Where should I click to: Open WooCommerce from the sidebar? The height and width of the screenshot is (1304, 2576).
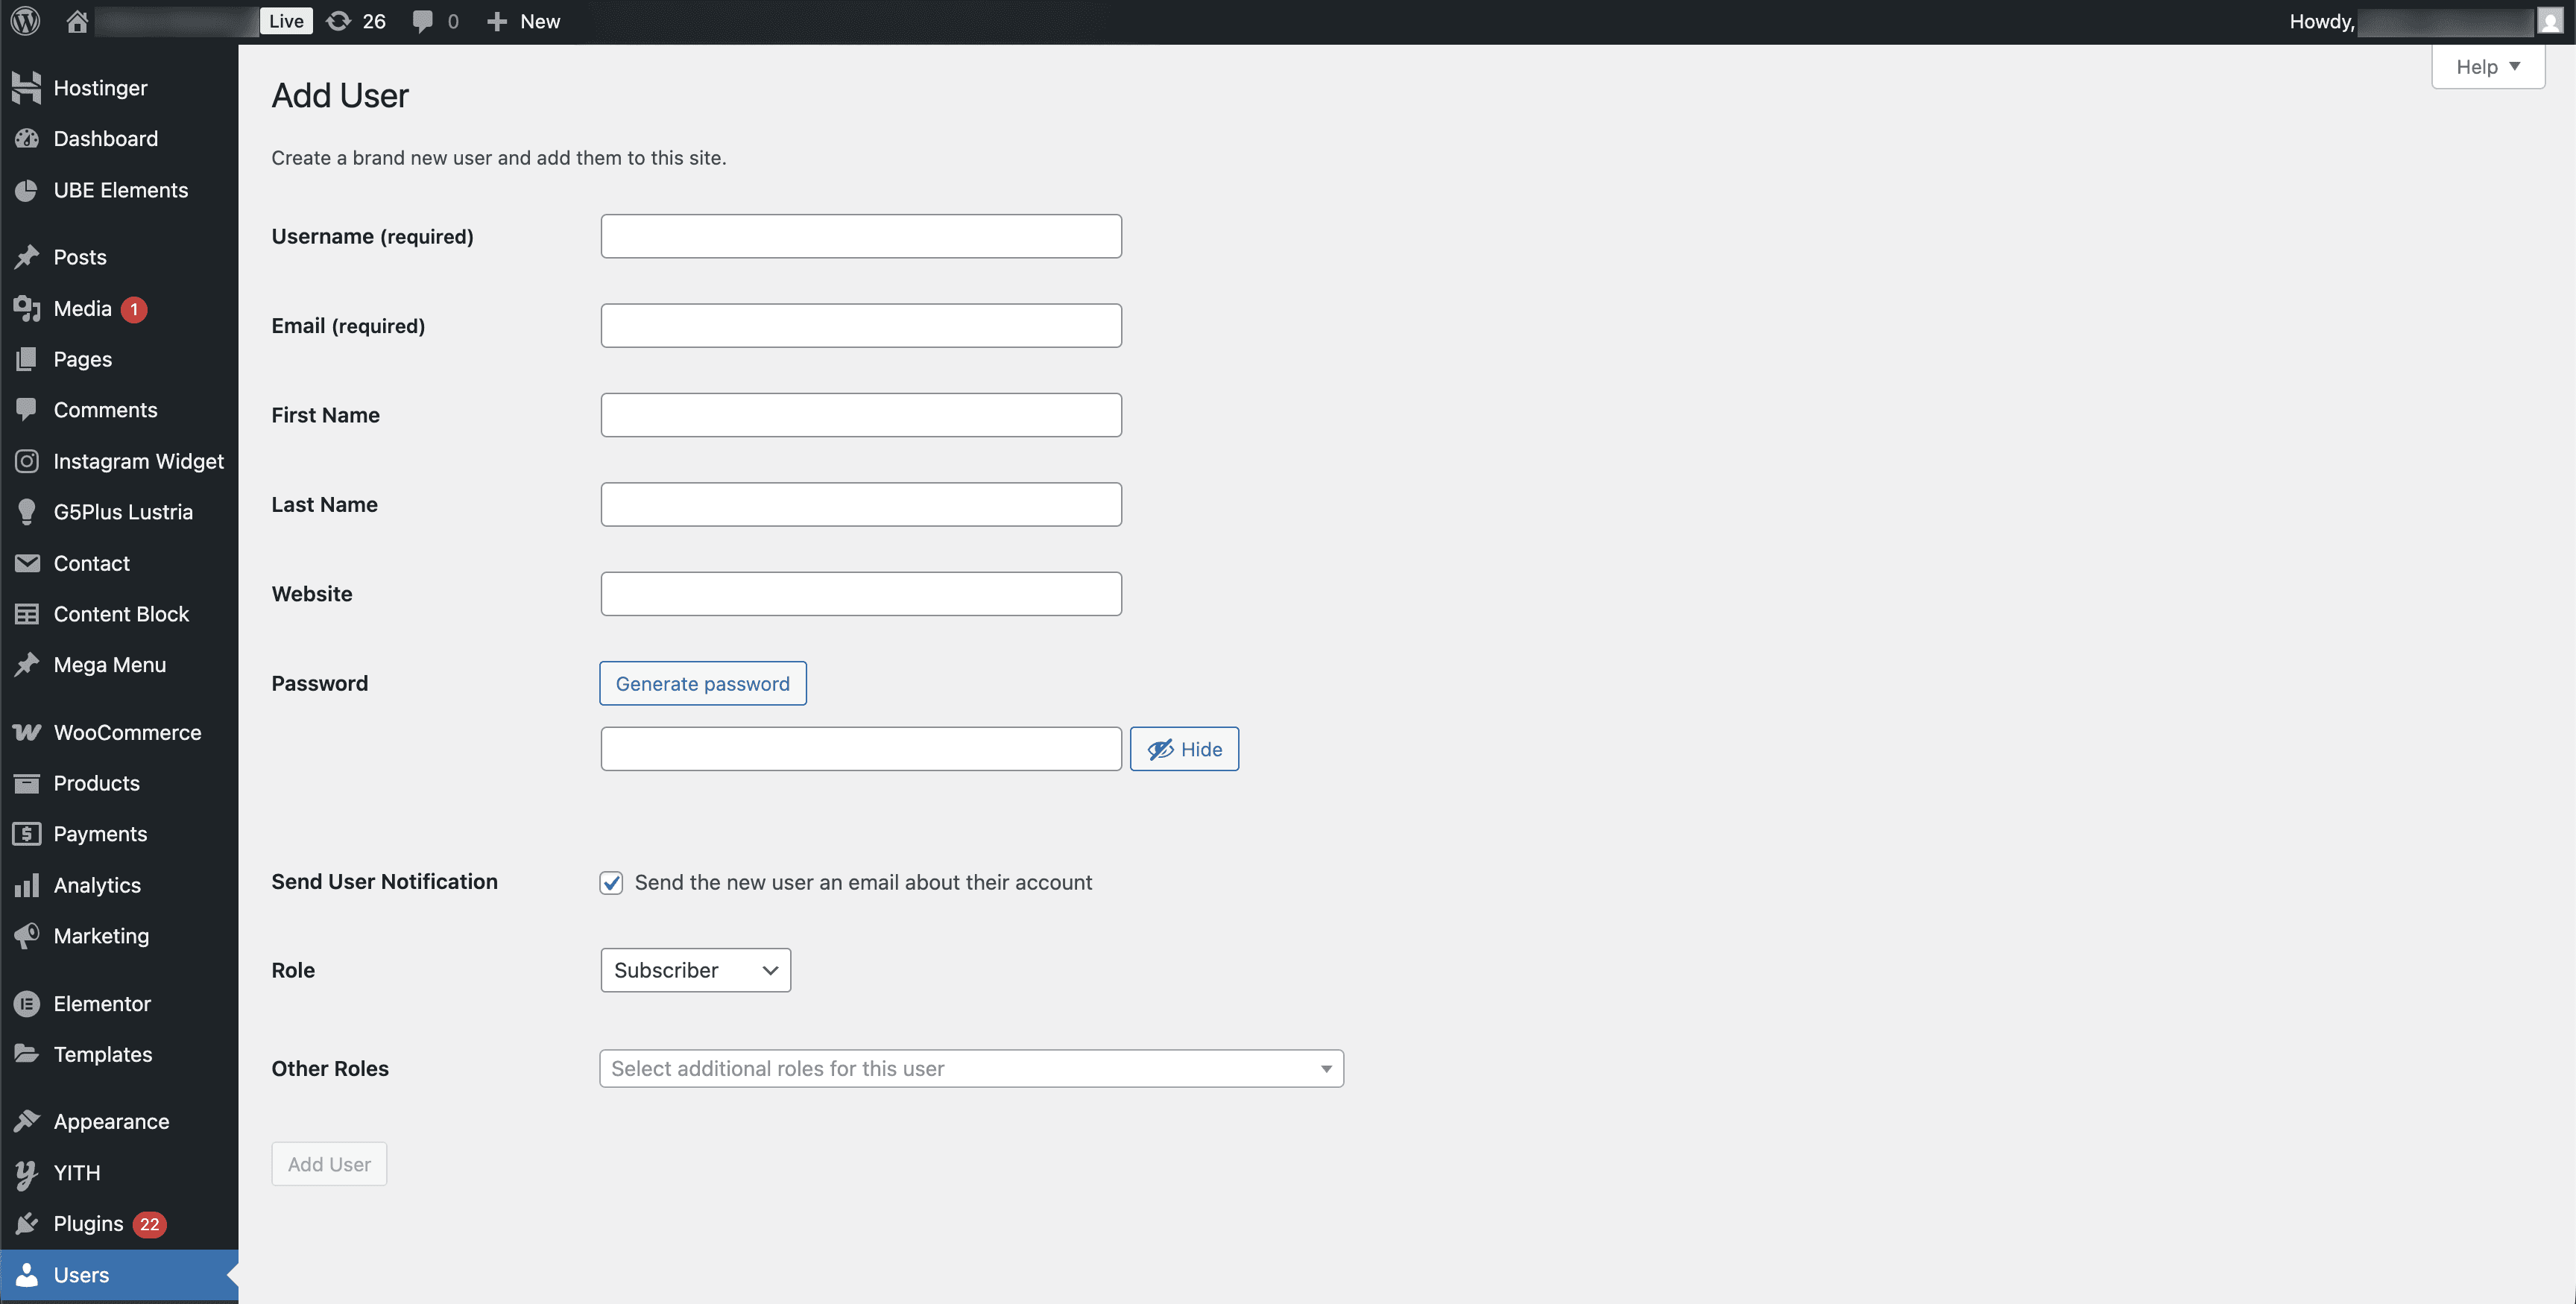126,732
